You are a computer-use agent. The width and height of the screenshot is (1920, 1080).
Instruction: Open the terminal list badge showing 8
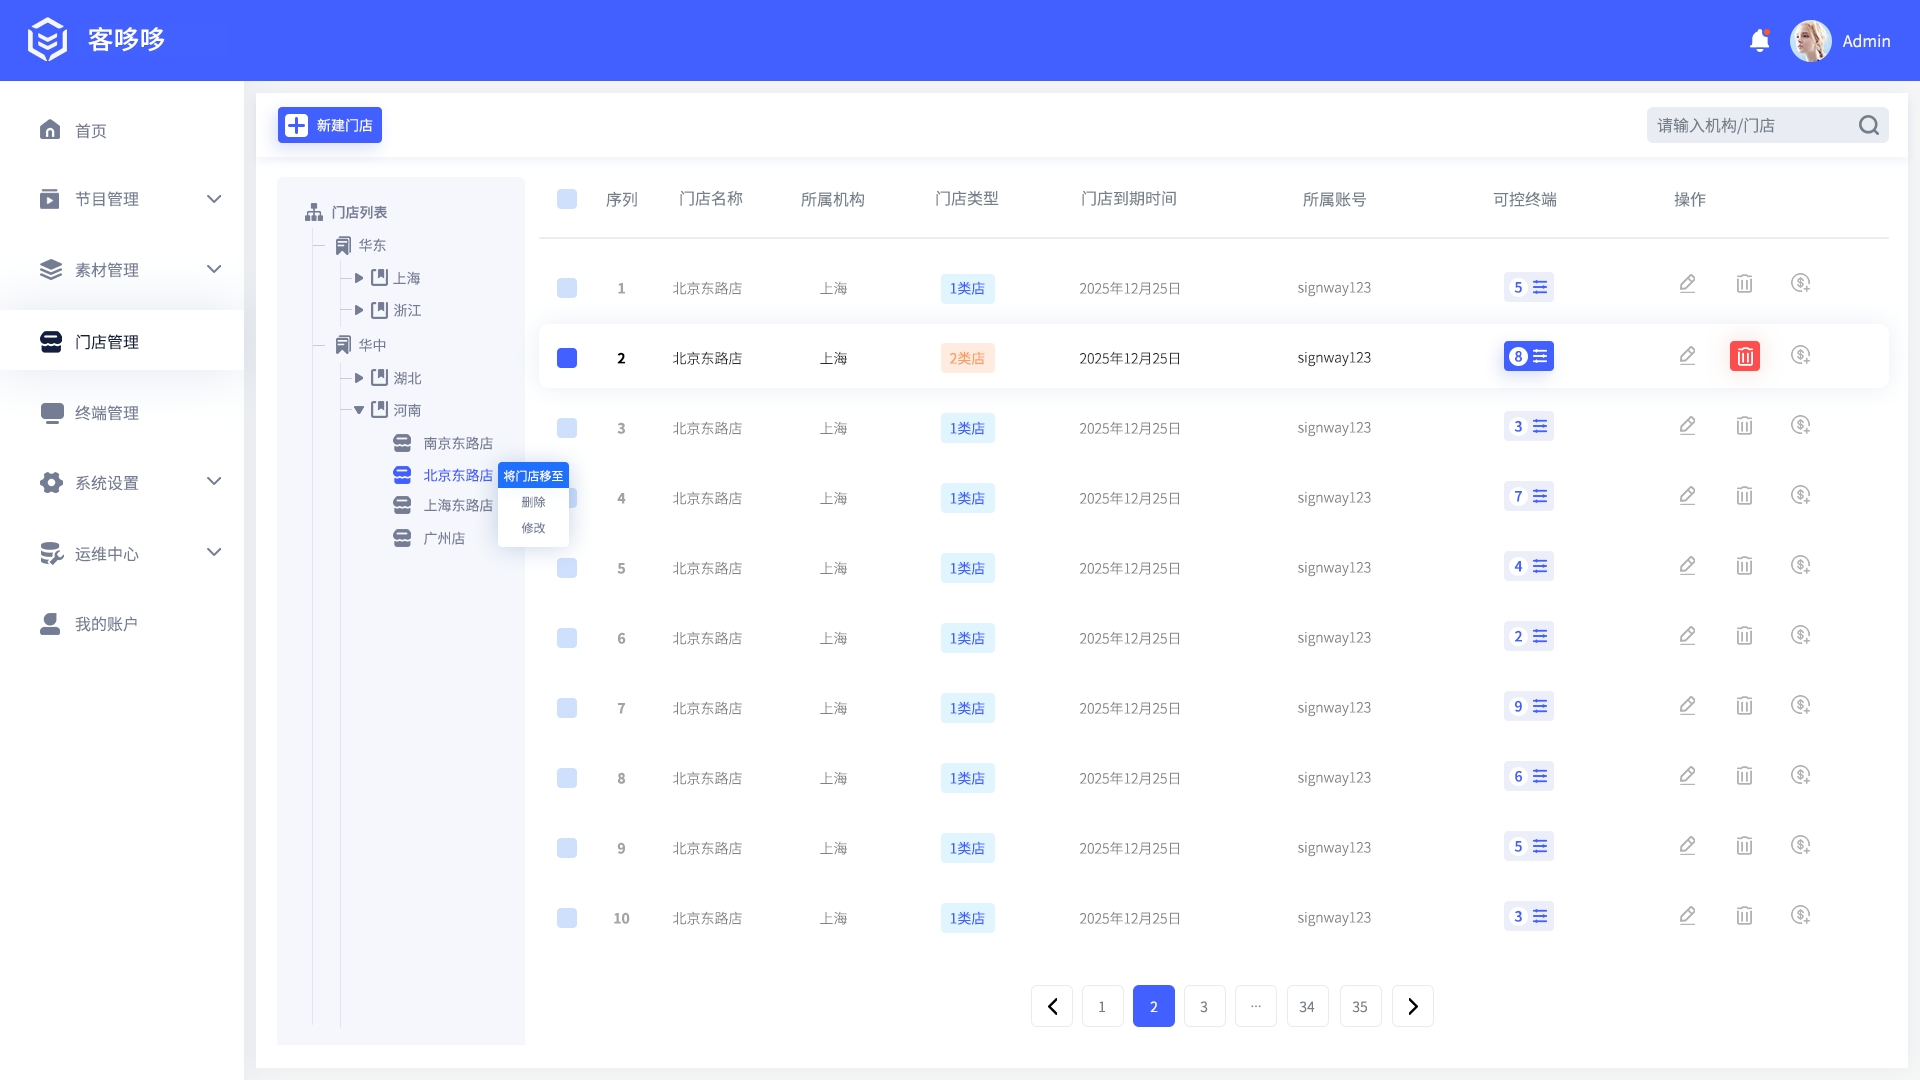click(1528, 357)
